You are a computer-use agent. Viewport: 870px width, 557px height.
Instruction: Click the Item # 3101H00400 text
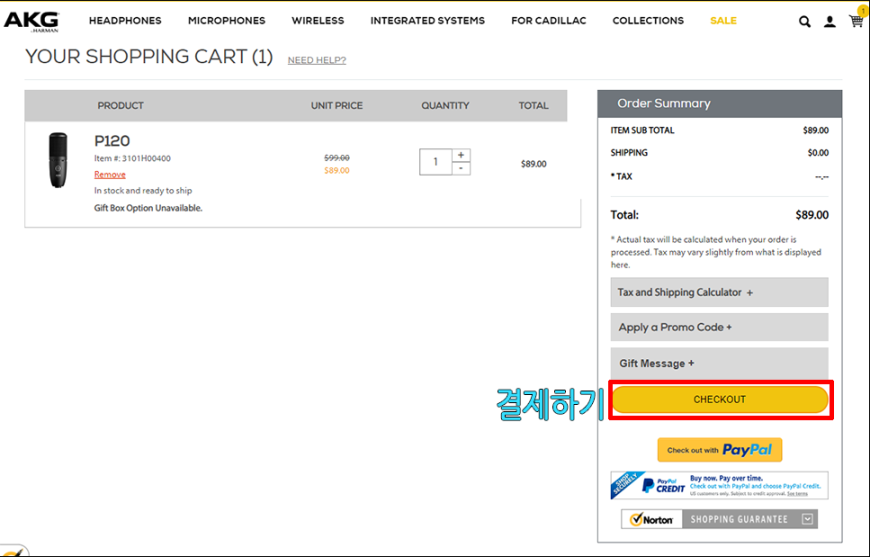click(x=132, y=158)
